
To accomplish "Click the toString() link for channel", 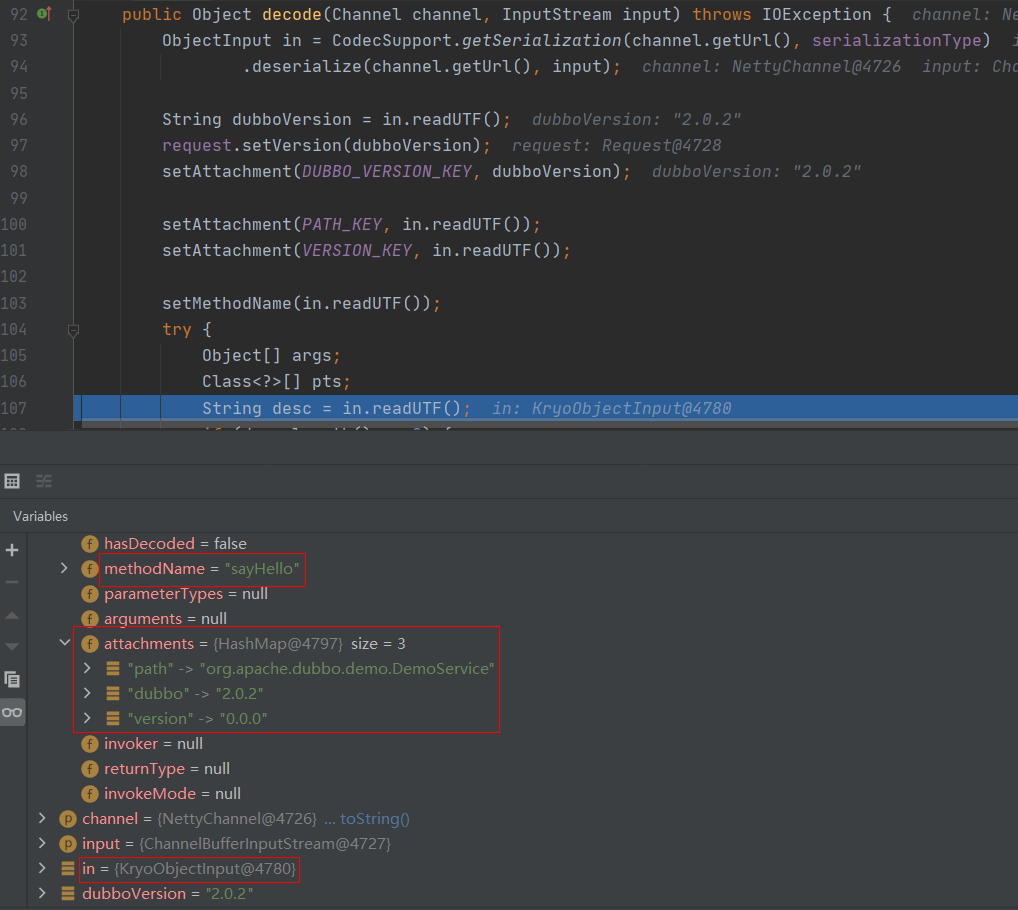I will click(x=374, y=818).
